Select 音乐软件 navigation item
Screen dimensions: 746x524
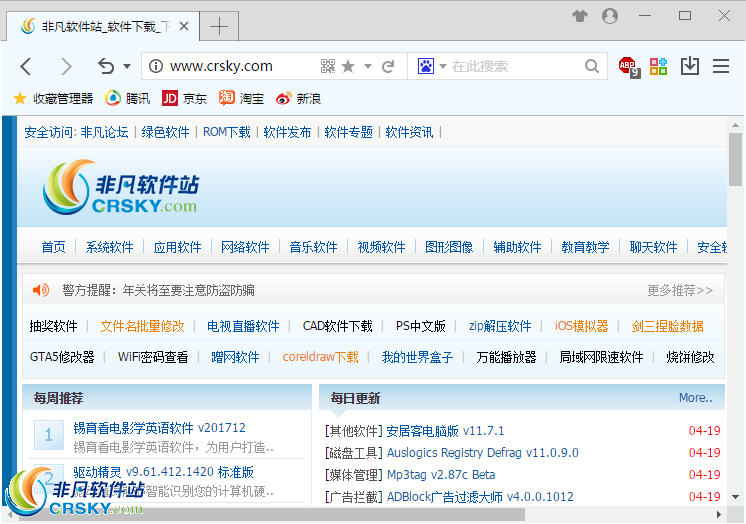click(x=314, y=247)
